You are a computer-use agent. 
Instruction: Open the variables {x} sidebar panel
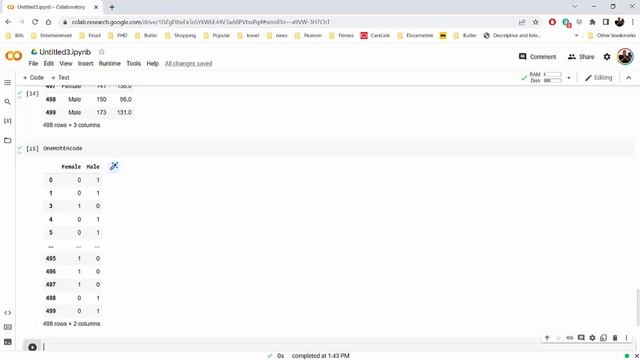[x=7, y=121]
